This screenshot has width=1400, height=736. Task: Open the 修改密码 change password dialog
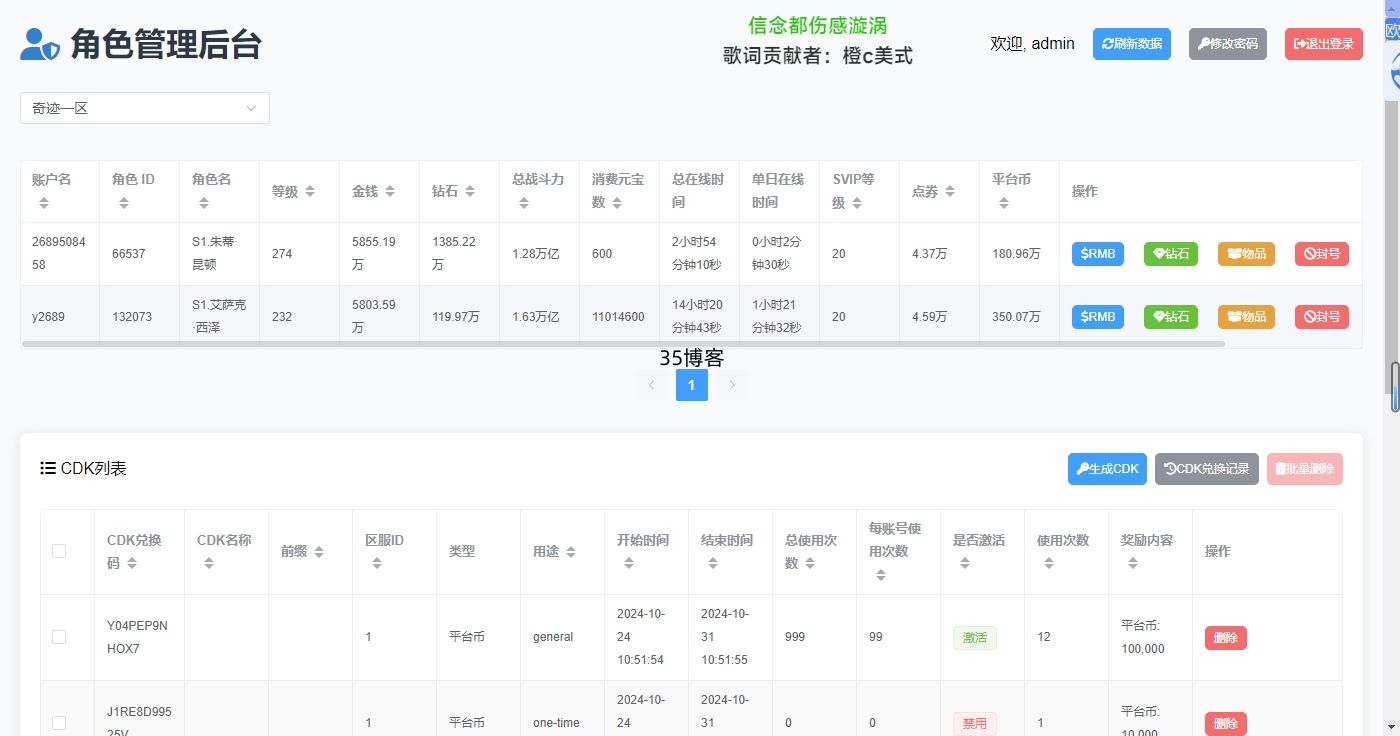(1227, 43)
